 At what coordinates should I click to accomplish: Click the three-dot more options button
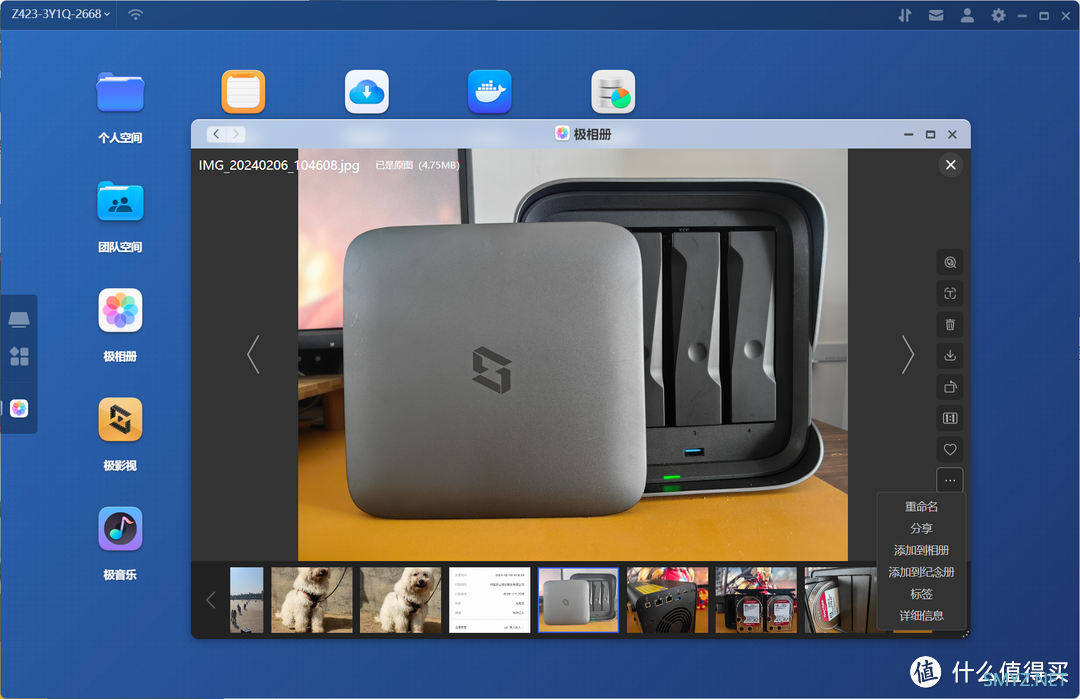(950, 480)
